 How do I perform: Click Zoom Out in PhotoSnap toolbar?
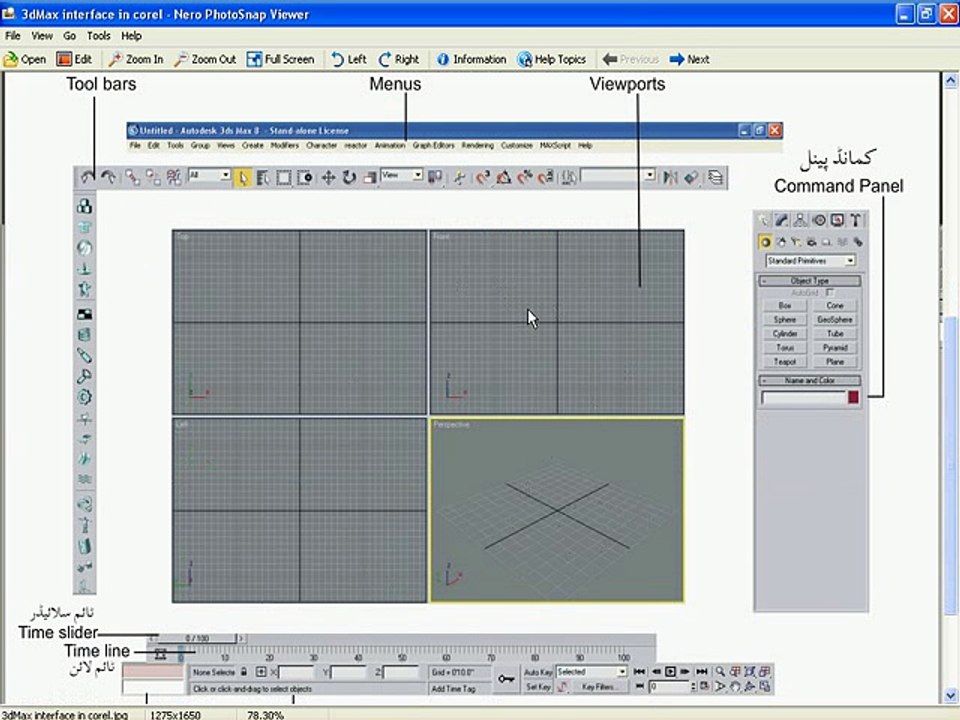pos(205,59)
